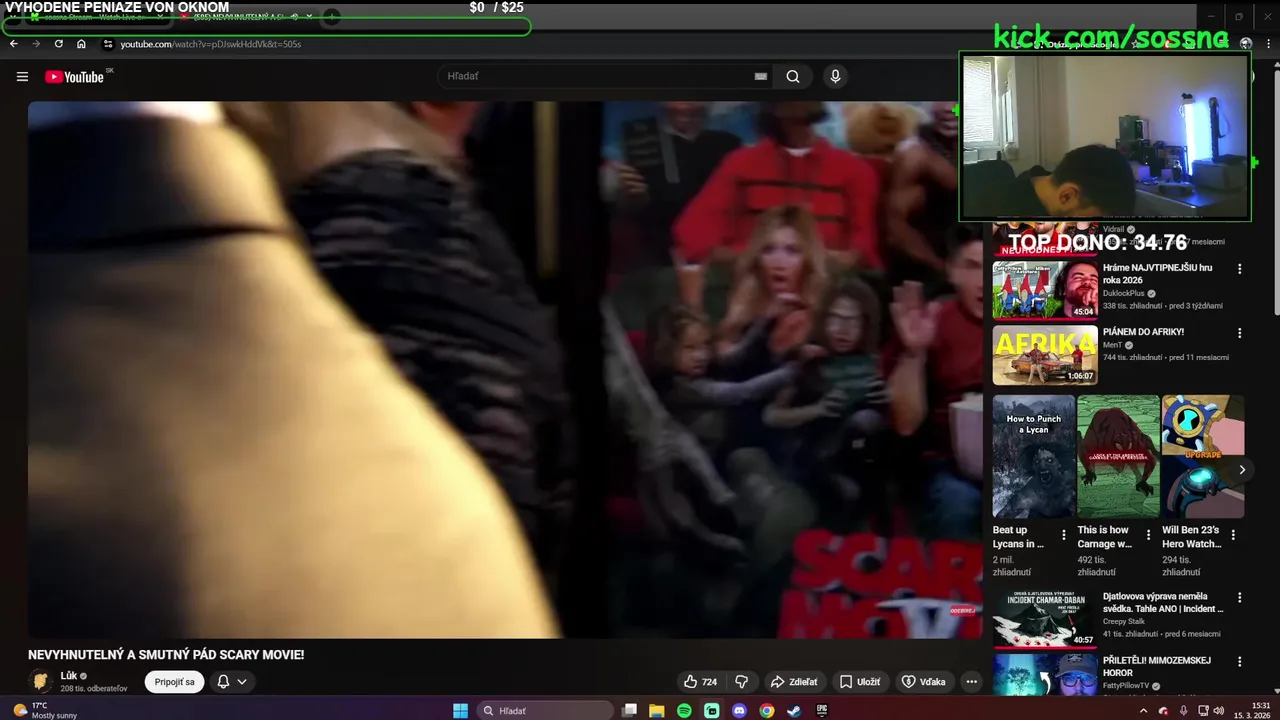Open the green Kick app in taskbar
This screenshot has height=720, width=1280.
(712, 711)
